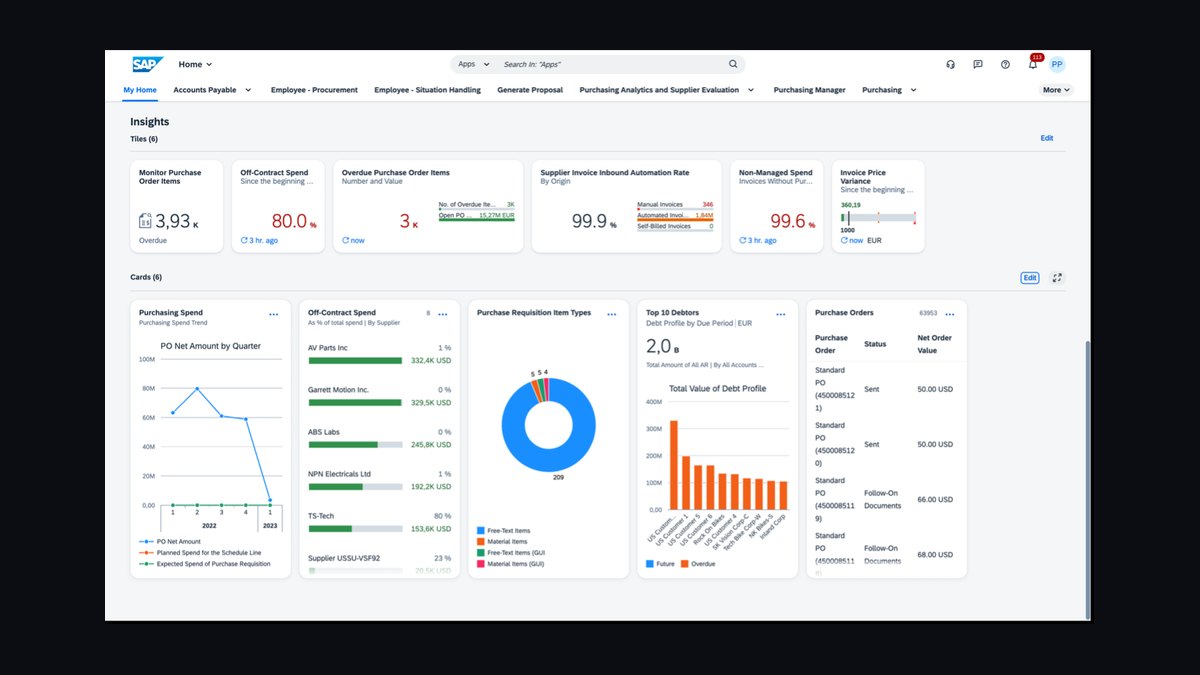Viewport: 1200px width, 675px height.
Task: Open Overdue Purchase Order Items tile
Action: [x=427, y=206]
